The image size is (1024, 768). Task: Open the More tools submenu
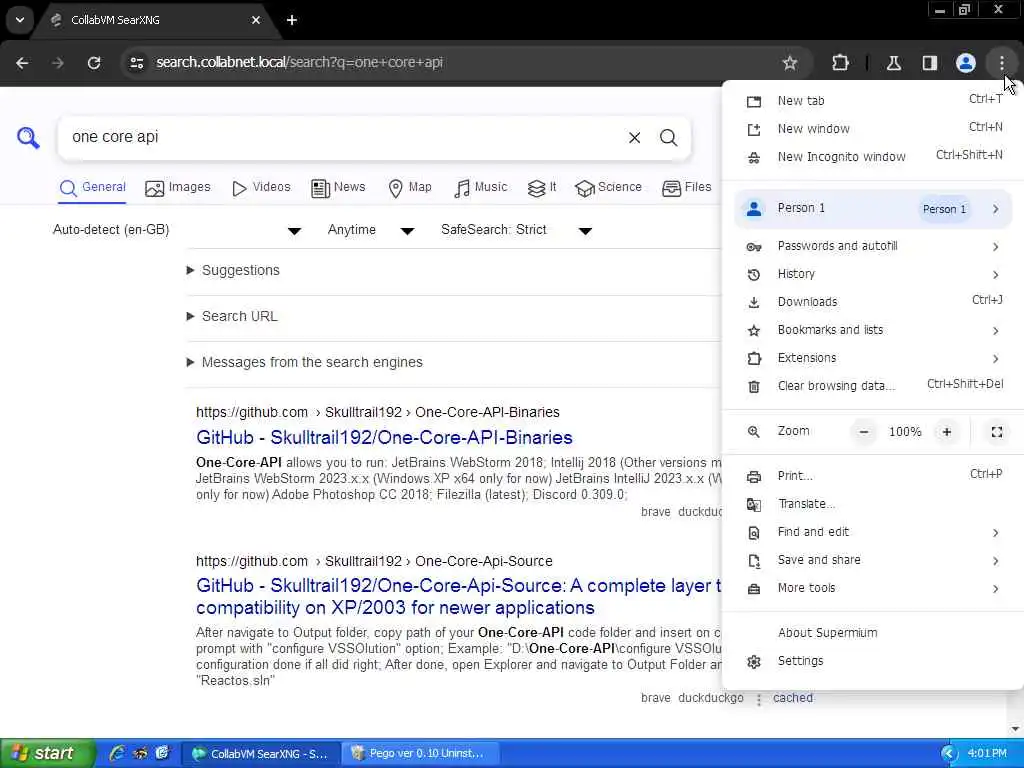coord(873,588)
